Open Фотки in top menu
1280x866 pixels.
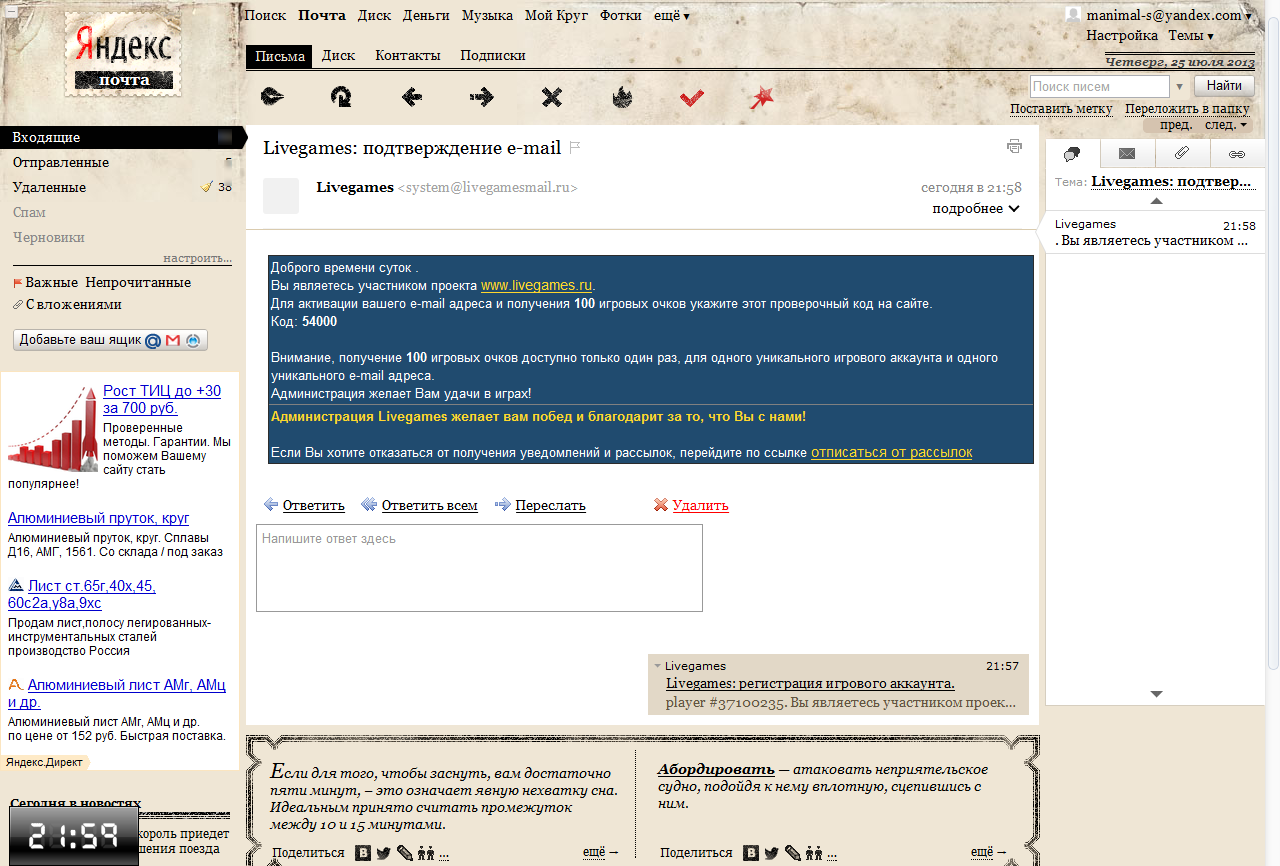(621, 15)
